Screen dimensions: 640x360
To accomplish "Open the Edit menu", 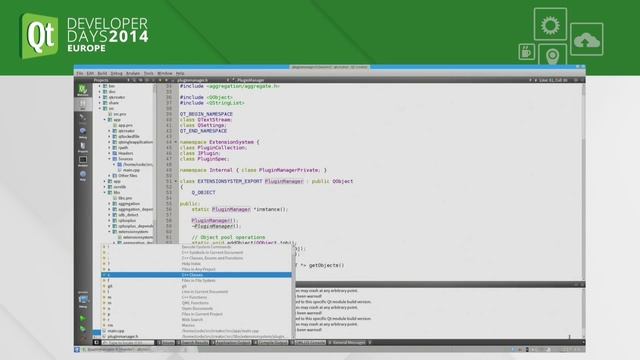I will click(x=90, y=73).
